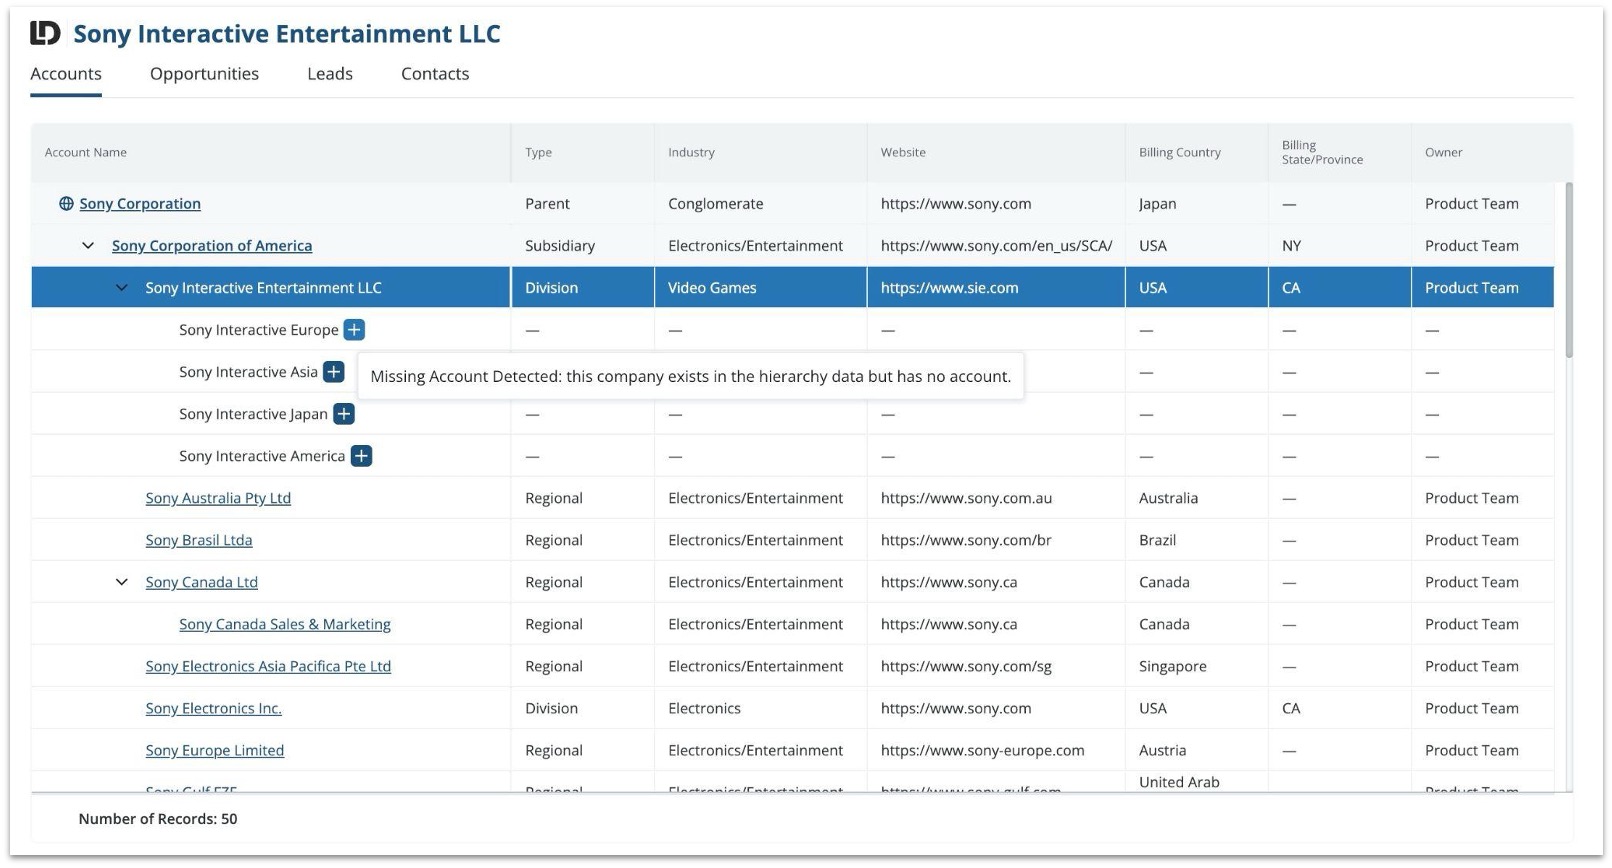
Task: Open the Sony Electronics Inc. link
Action: tap(213, 708)
